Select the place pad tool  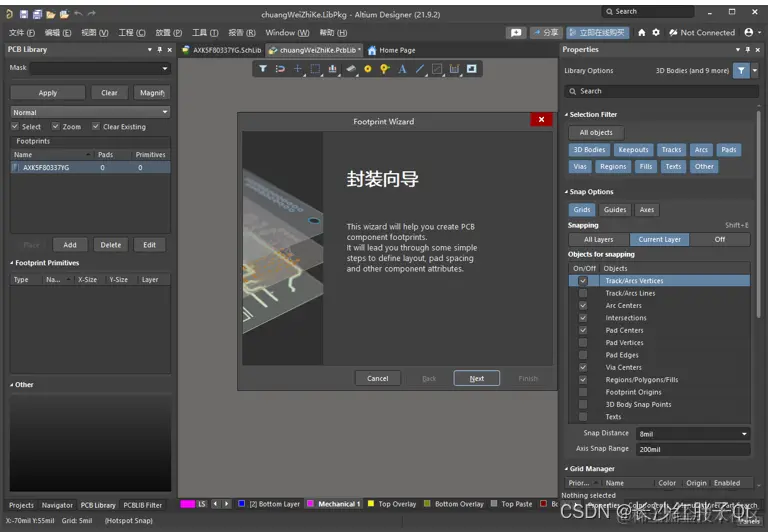tap(367, 69)
